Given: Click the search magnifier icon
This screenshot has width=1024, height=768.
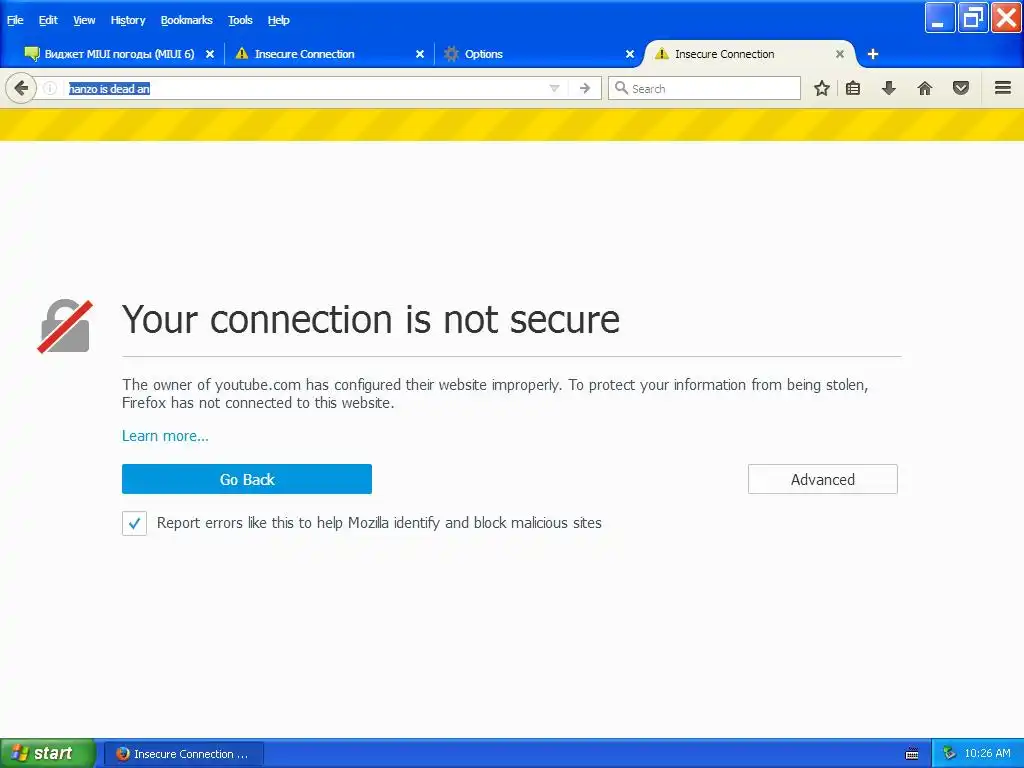Looking at the screenshot, I should coord(621,88).
